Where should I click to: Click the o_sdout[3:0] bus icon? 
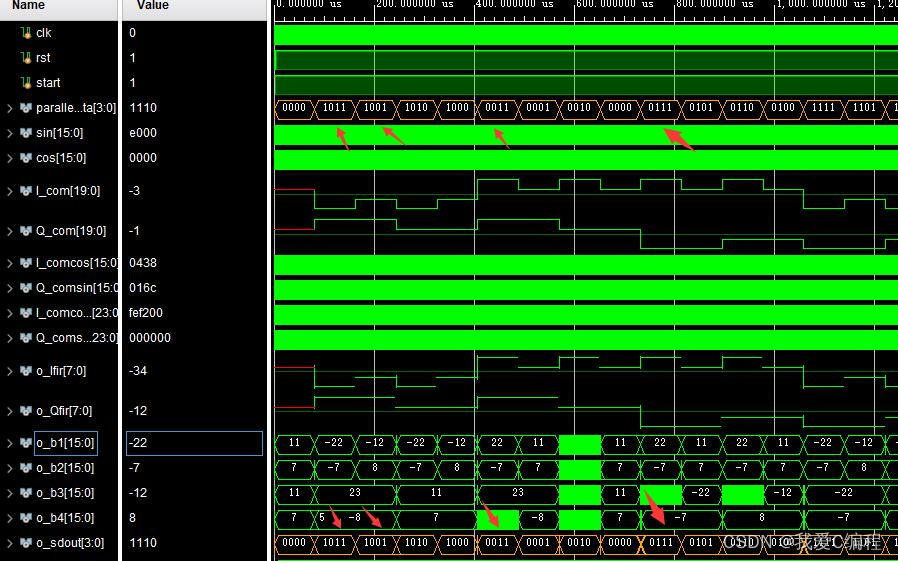tap(26, 543)
